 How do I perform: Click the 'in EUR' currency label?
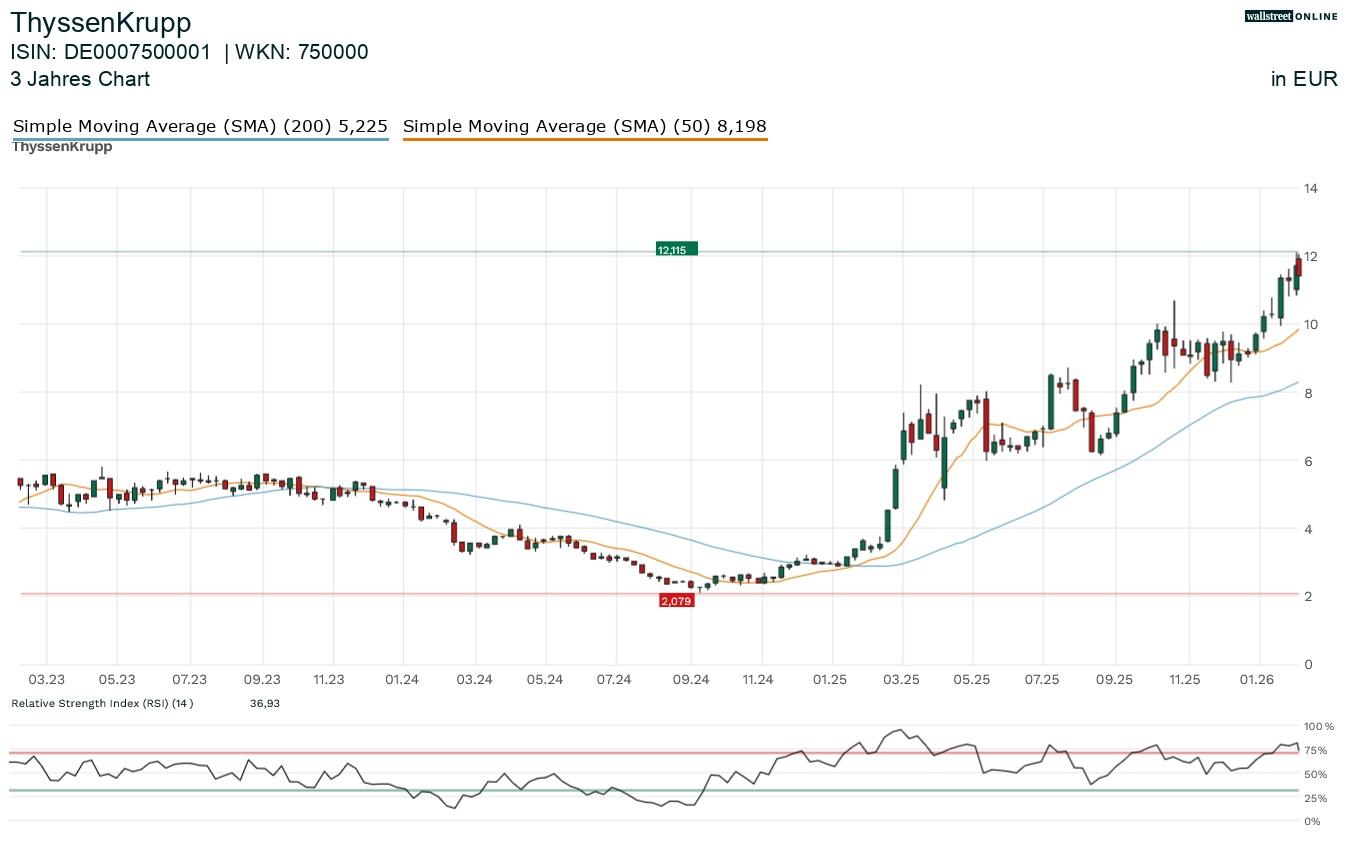point(1303,80)
